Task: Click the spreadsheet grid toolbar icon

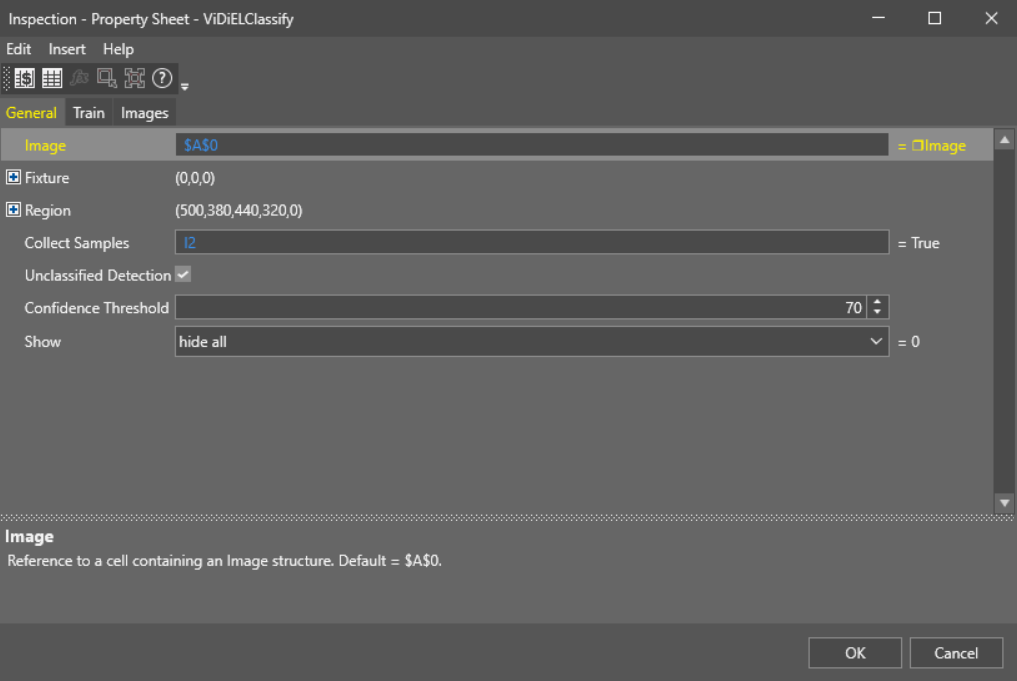Action: click(52, 79)
